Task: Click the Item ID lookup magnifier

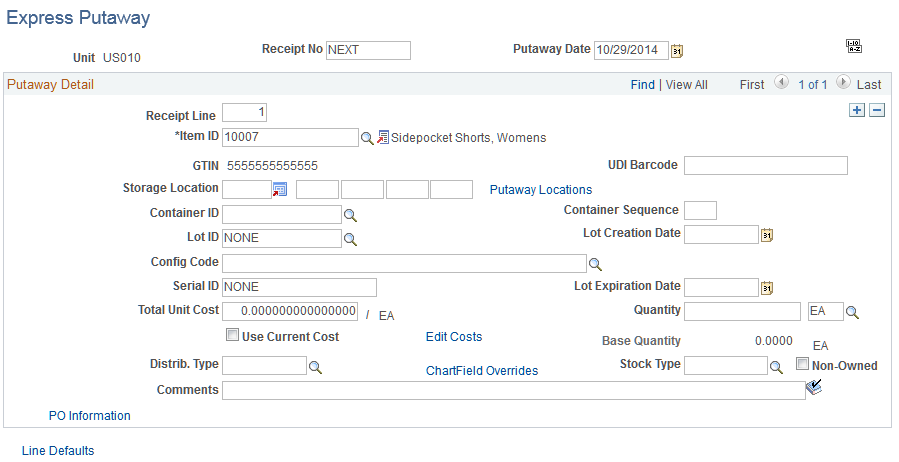Action: click(367, 138)
